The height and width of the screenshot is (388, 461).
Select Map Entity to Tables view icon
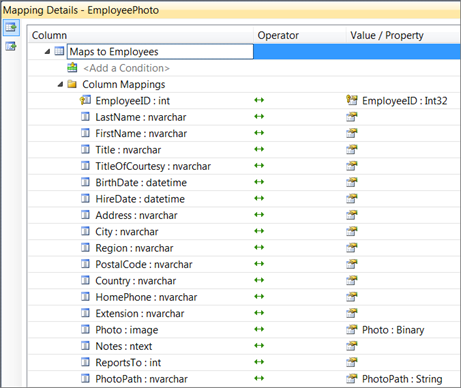click(11, 27)
